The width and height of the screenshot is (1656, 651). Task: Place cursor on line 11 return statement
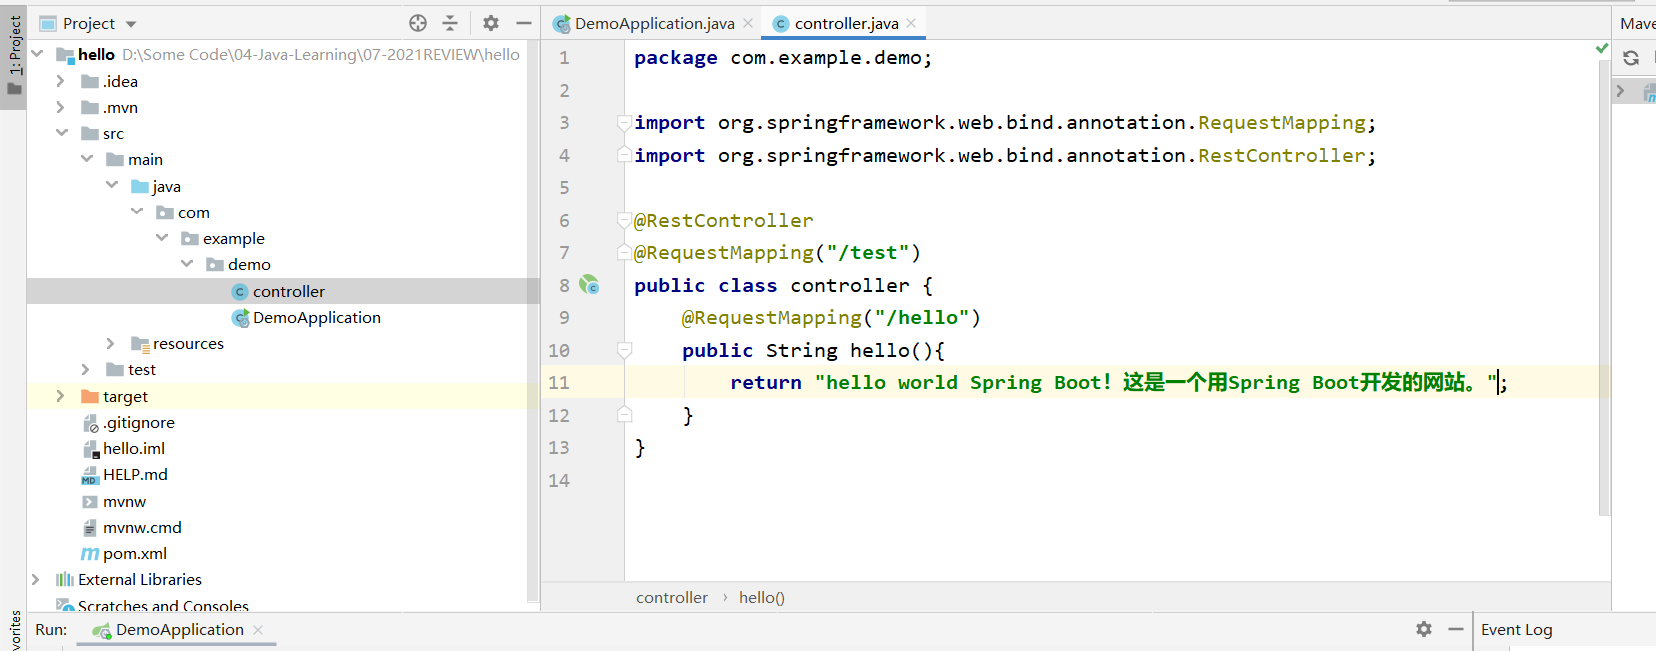pyautogui.click(x=1117, y=382)
